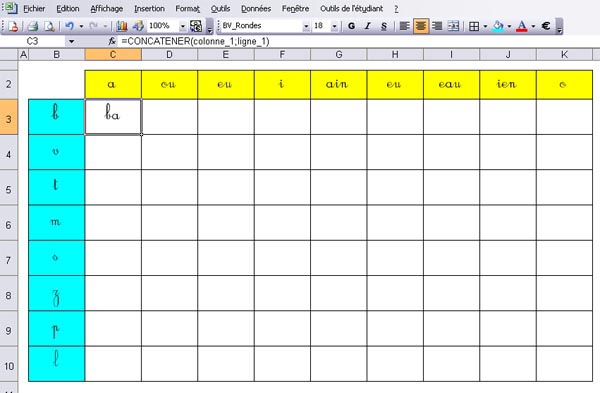Select yellow header cell "eau"
Screen dimensions: 600x393
[452, 85]
